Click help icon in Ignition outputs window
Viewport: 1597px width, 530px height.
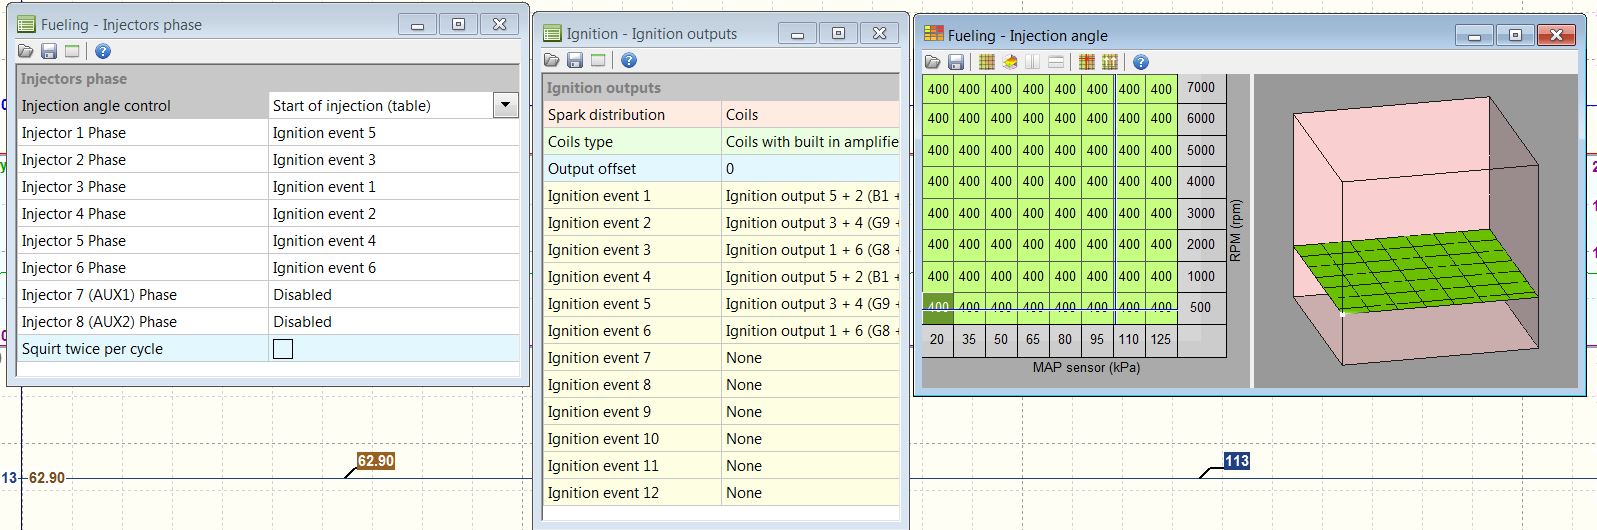click(x=629, y=60)
